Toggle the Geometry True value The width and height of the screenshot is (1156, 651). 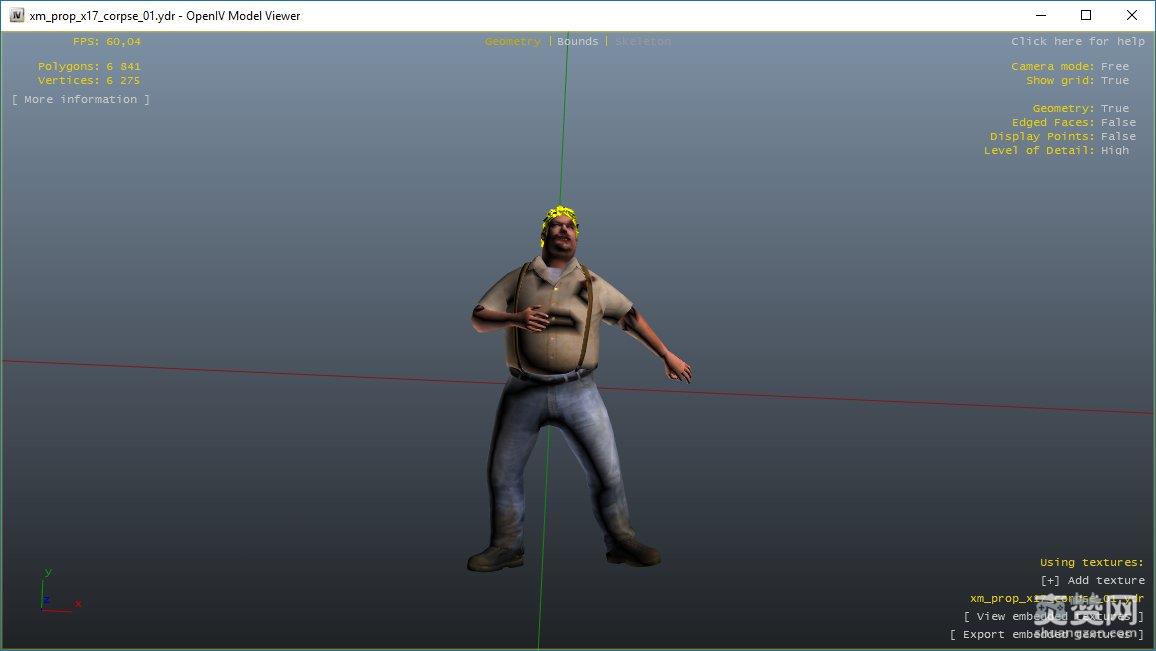coord(1114,108)
